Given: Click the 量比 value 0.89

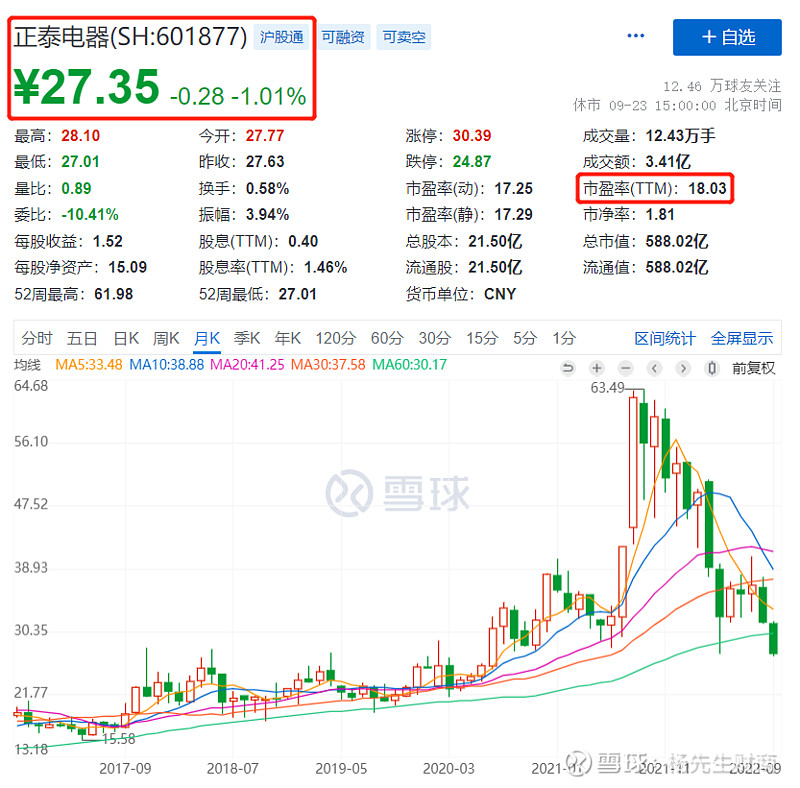Looking at the screenshot, I should pos(76,188).
